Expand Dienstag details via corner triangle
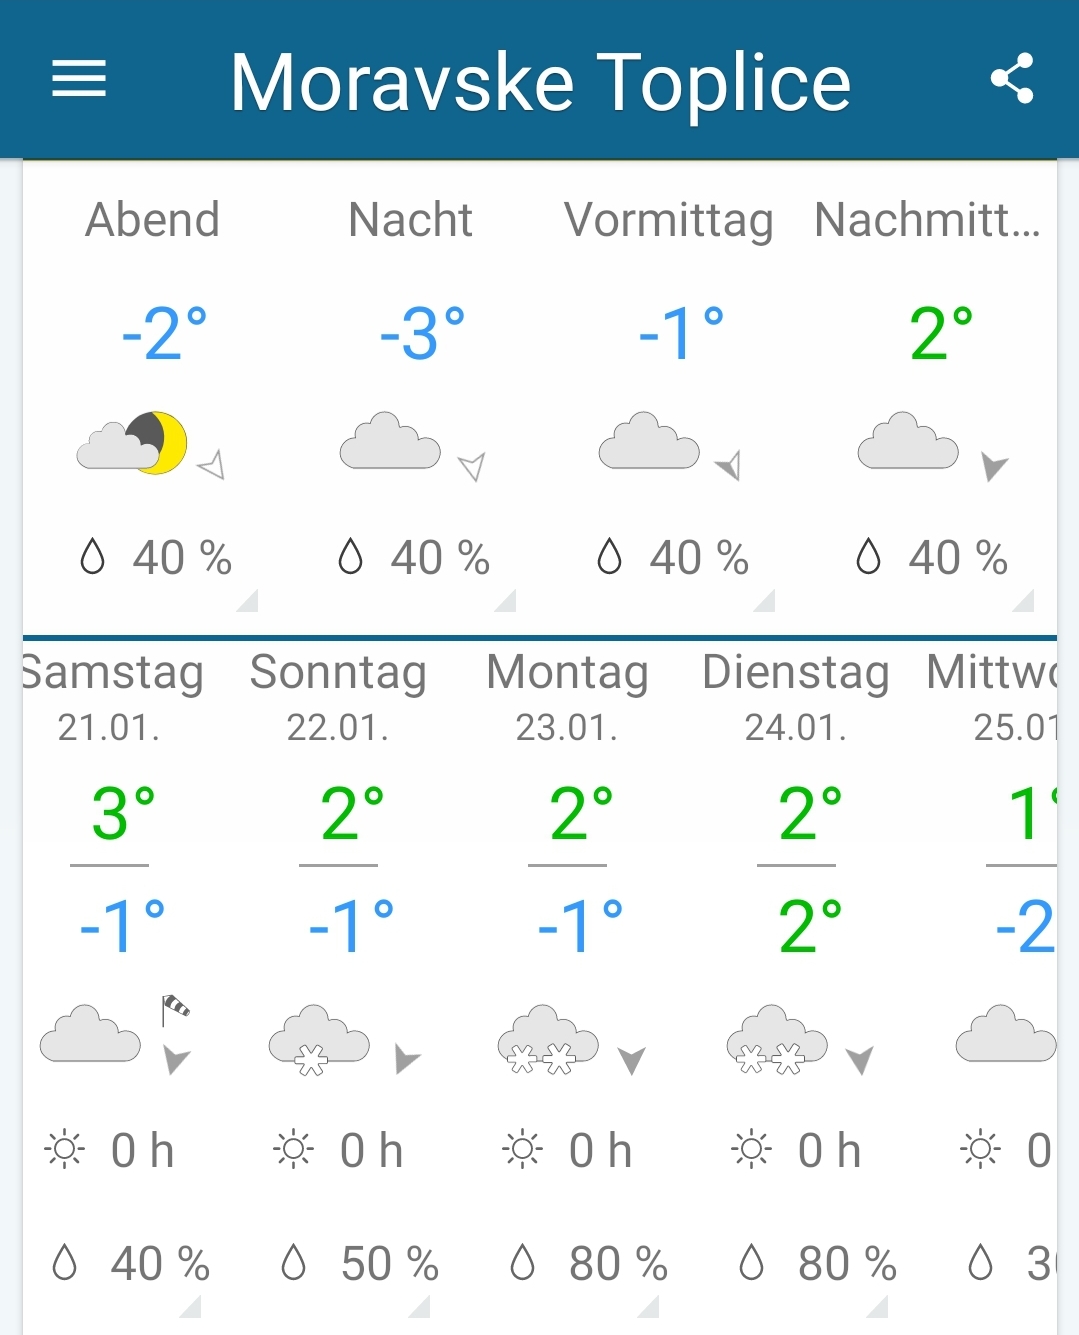The image size is (1079, 1335). coord(876,1307)
